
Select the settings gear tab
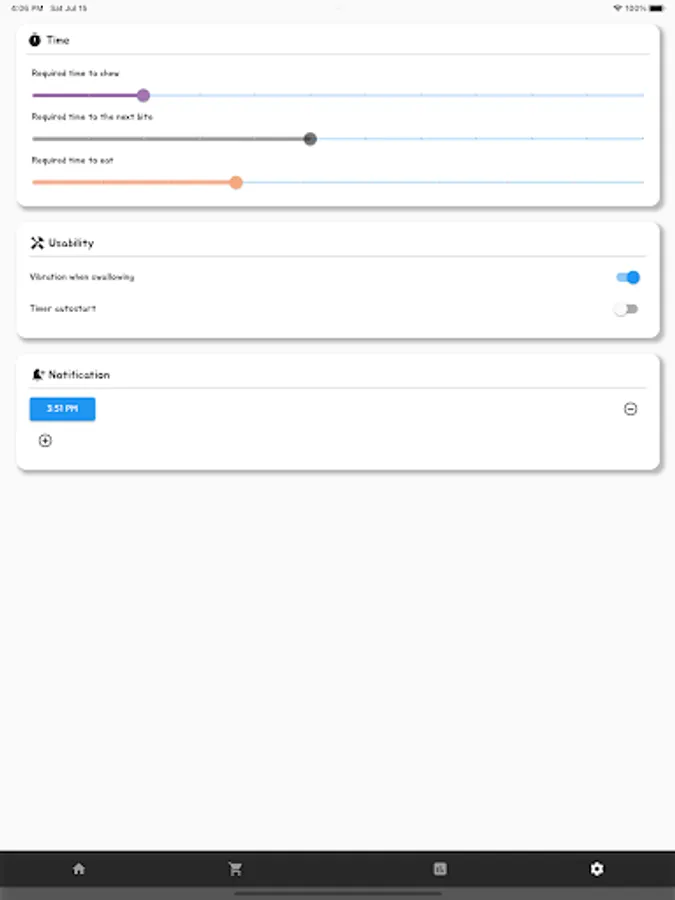coord(597,869)
